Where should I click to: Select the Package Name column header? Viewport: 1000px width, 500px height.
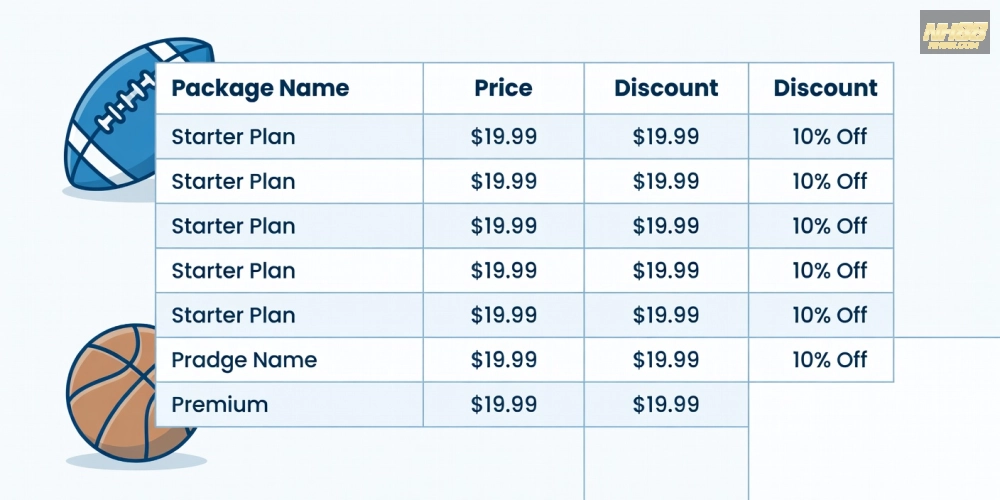coord(260,88)
